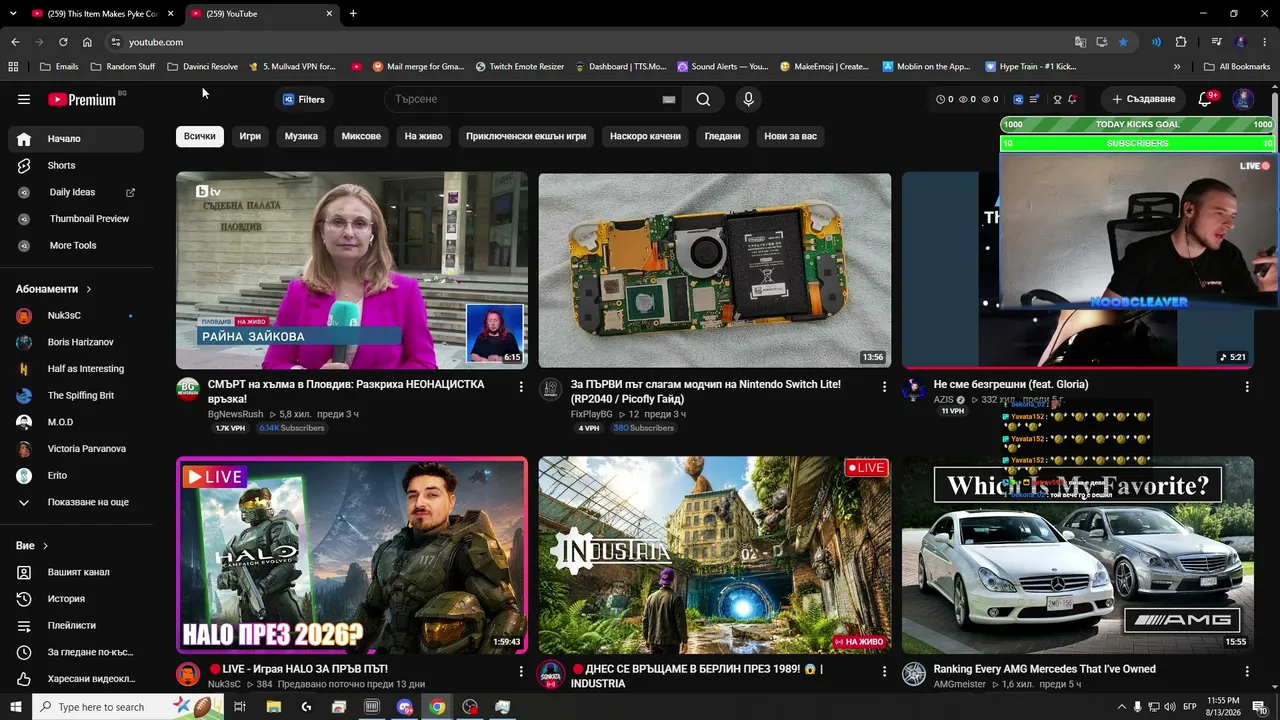This screenshot has height=720, width=1280.
Task: Select the Гледани filter chip
Action: [723, 136]
